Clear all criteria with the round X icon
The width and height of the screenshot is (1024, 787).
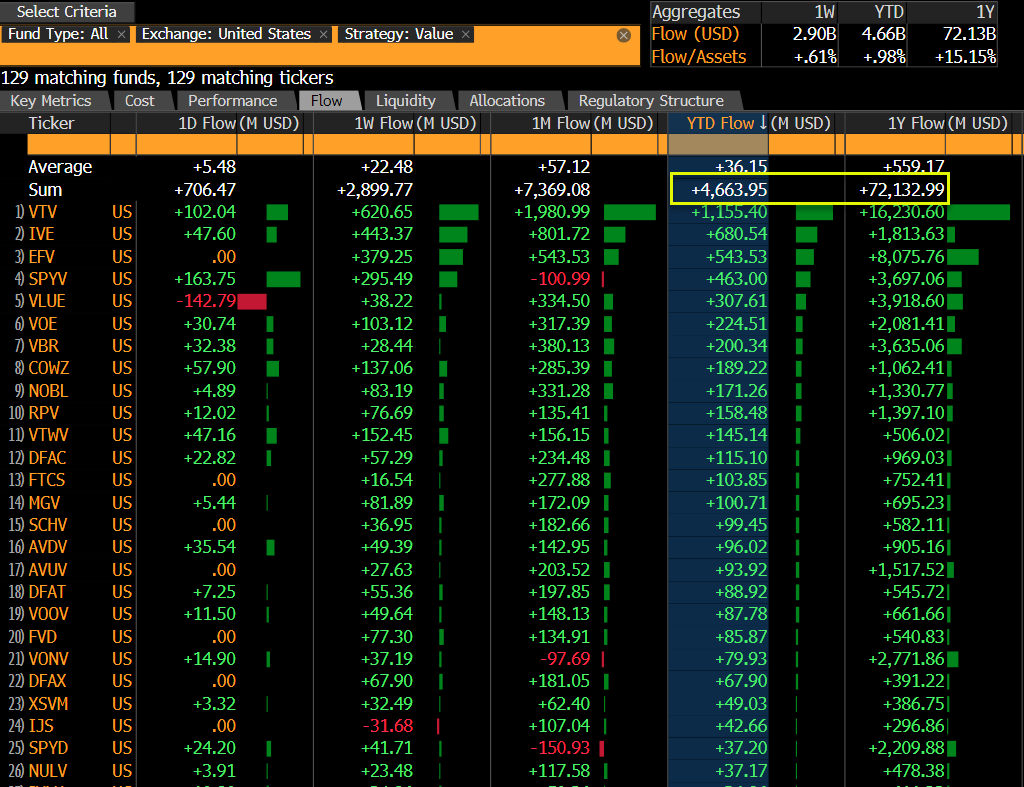(624, 35)
